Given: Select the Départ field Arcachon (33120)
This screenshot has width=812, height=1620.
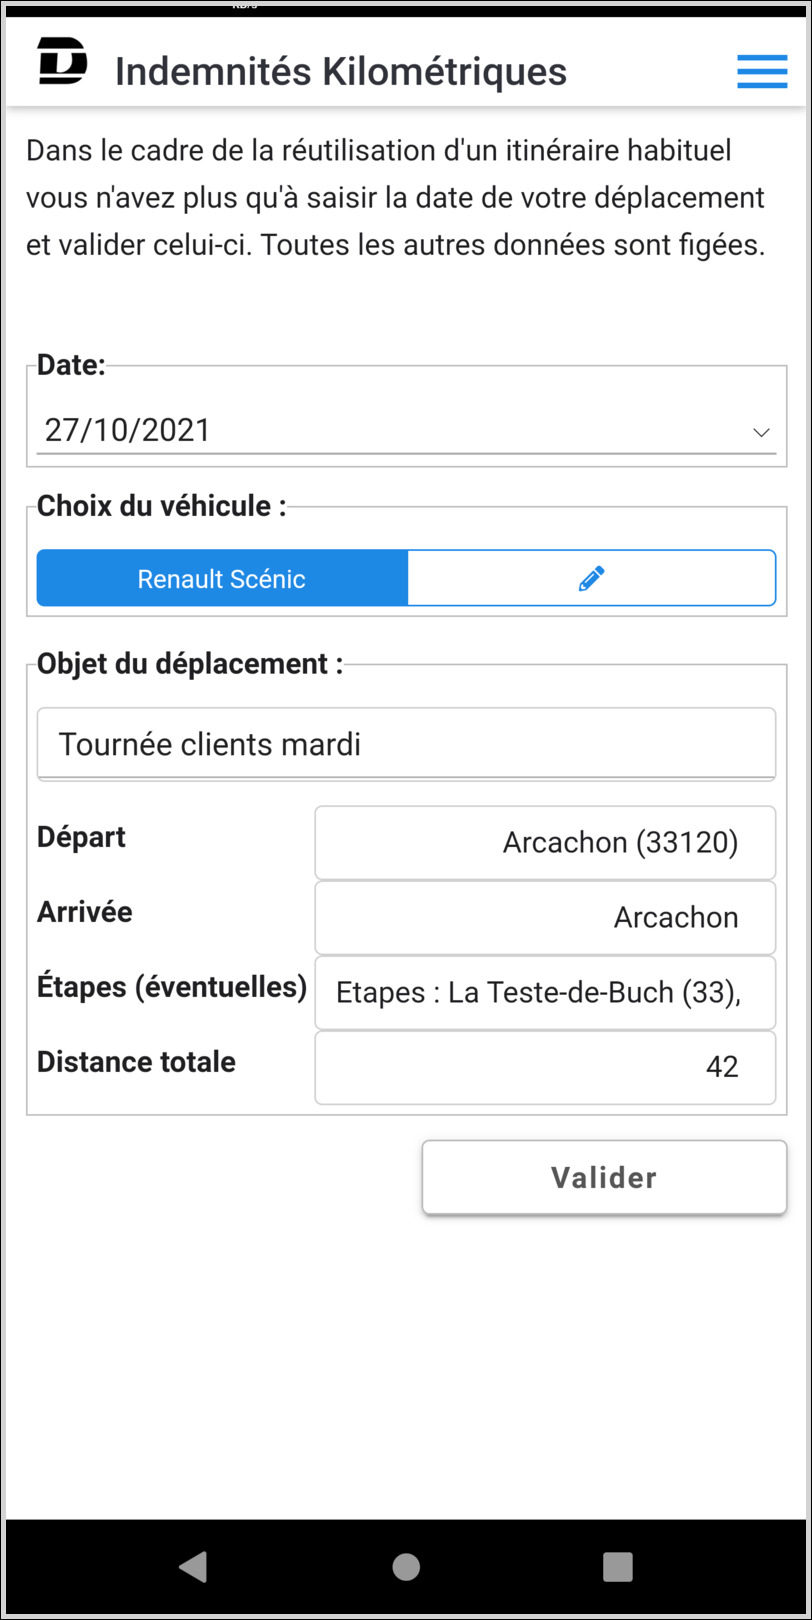Looking at the screenshot, I should (545, 842).
